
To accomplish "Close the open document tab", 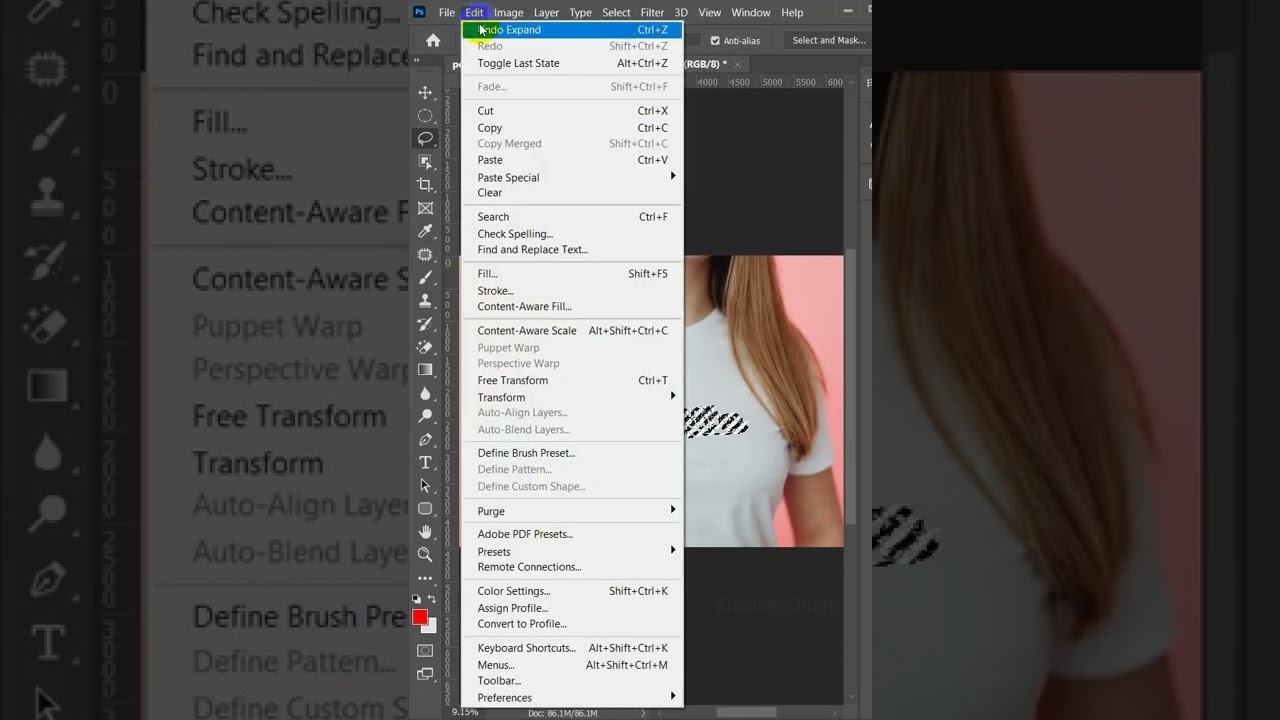I will coord(738,64).
